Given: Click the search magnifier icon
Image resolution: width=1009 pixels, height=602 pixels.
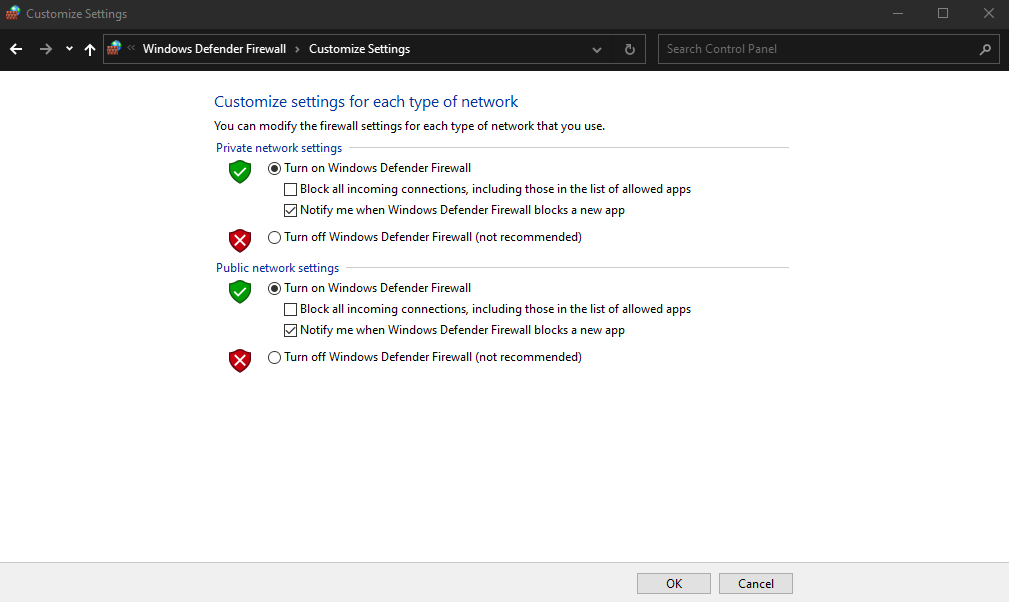Looking at the screenshot, I should coord(985,49).
